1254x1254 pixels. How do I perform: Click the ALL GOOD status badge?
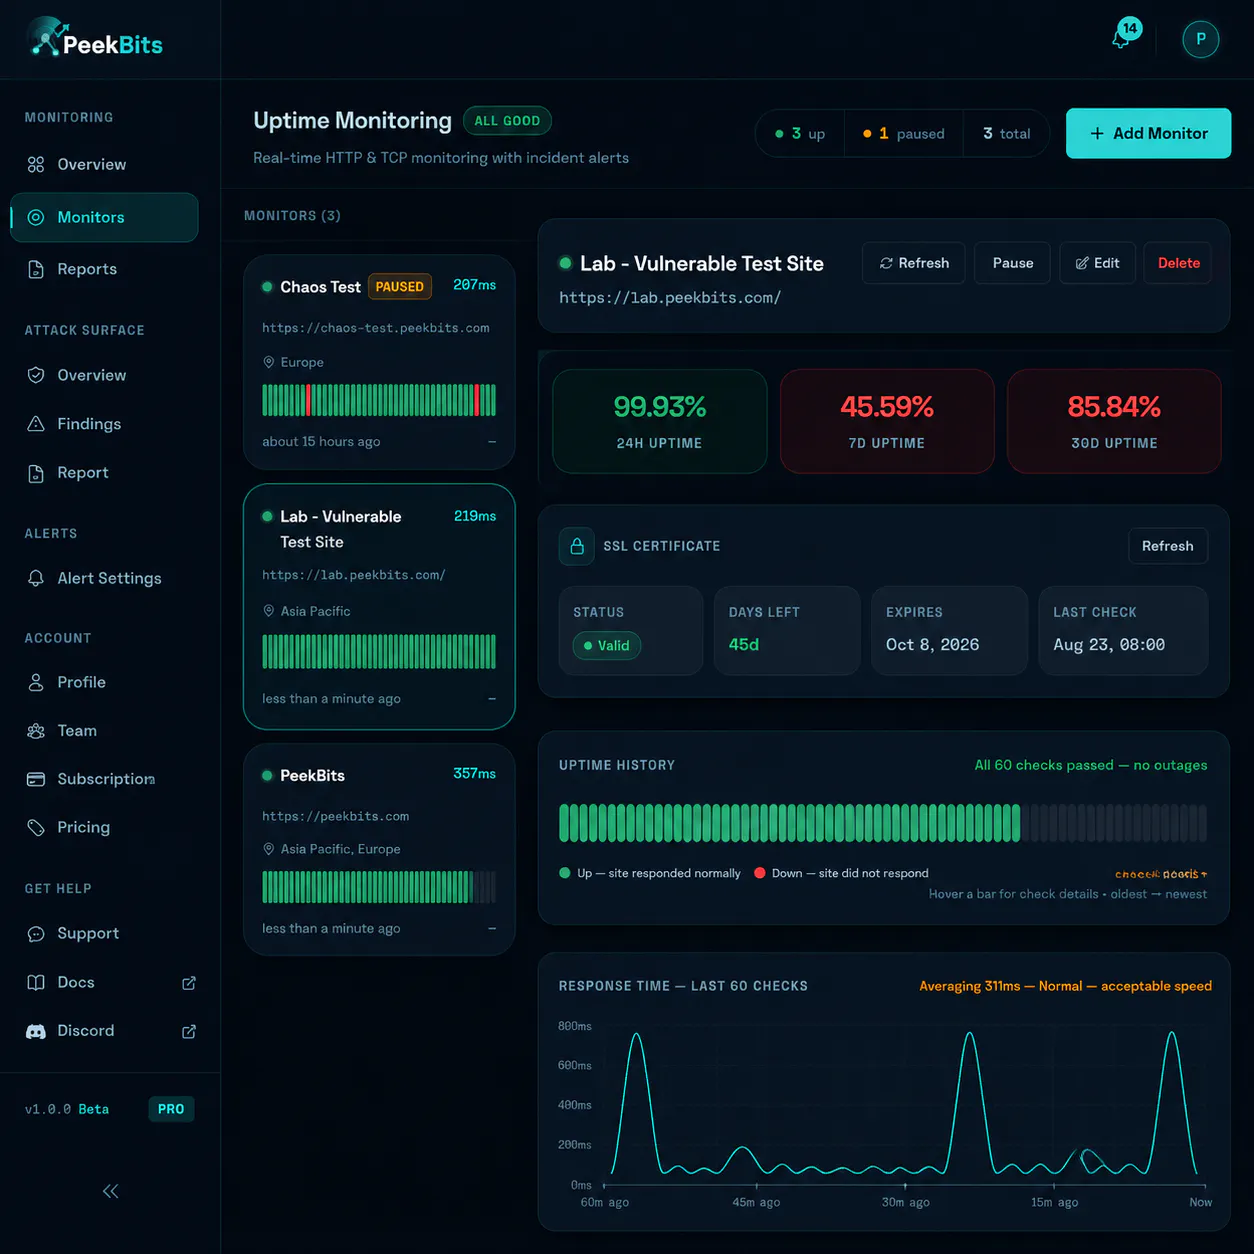click(x=507, y=121)
